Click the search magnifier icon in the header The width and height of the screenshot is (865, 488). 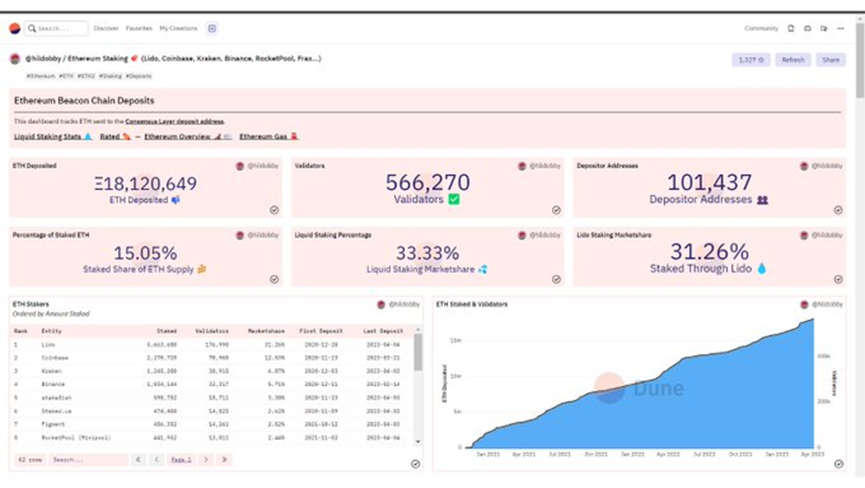[32, 28]
